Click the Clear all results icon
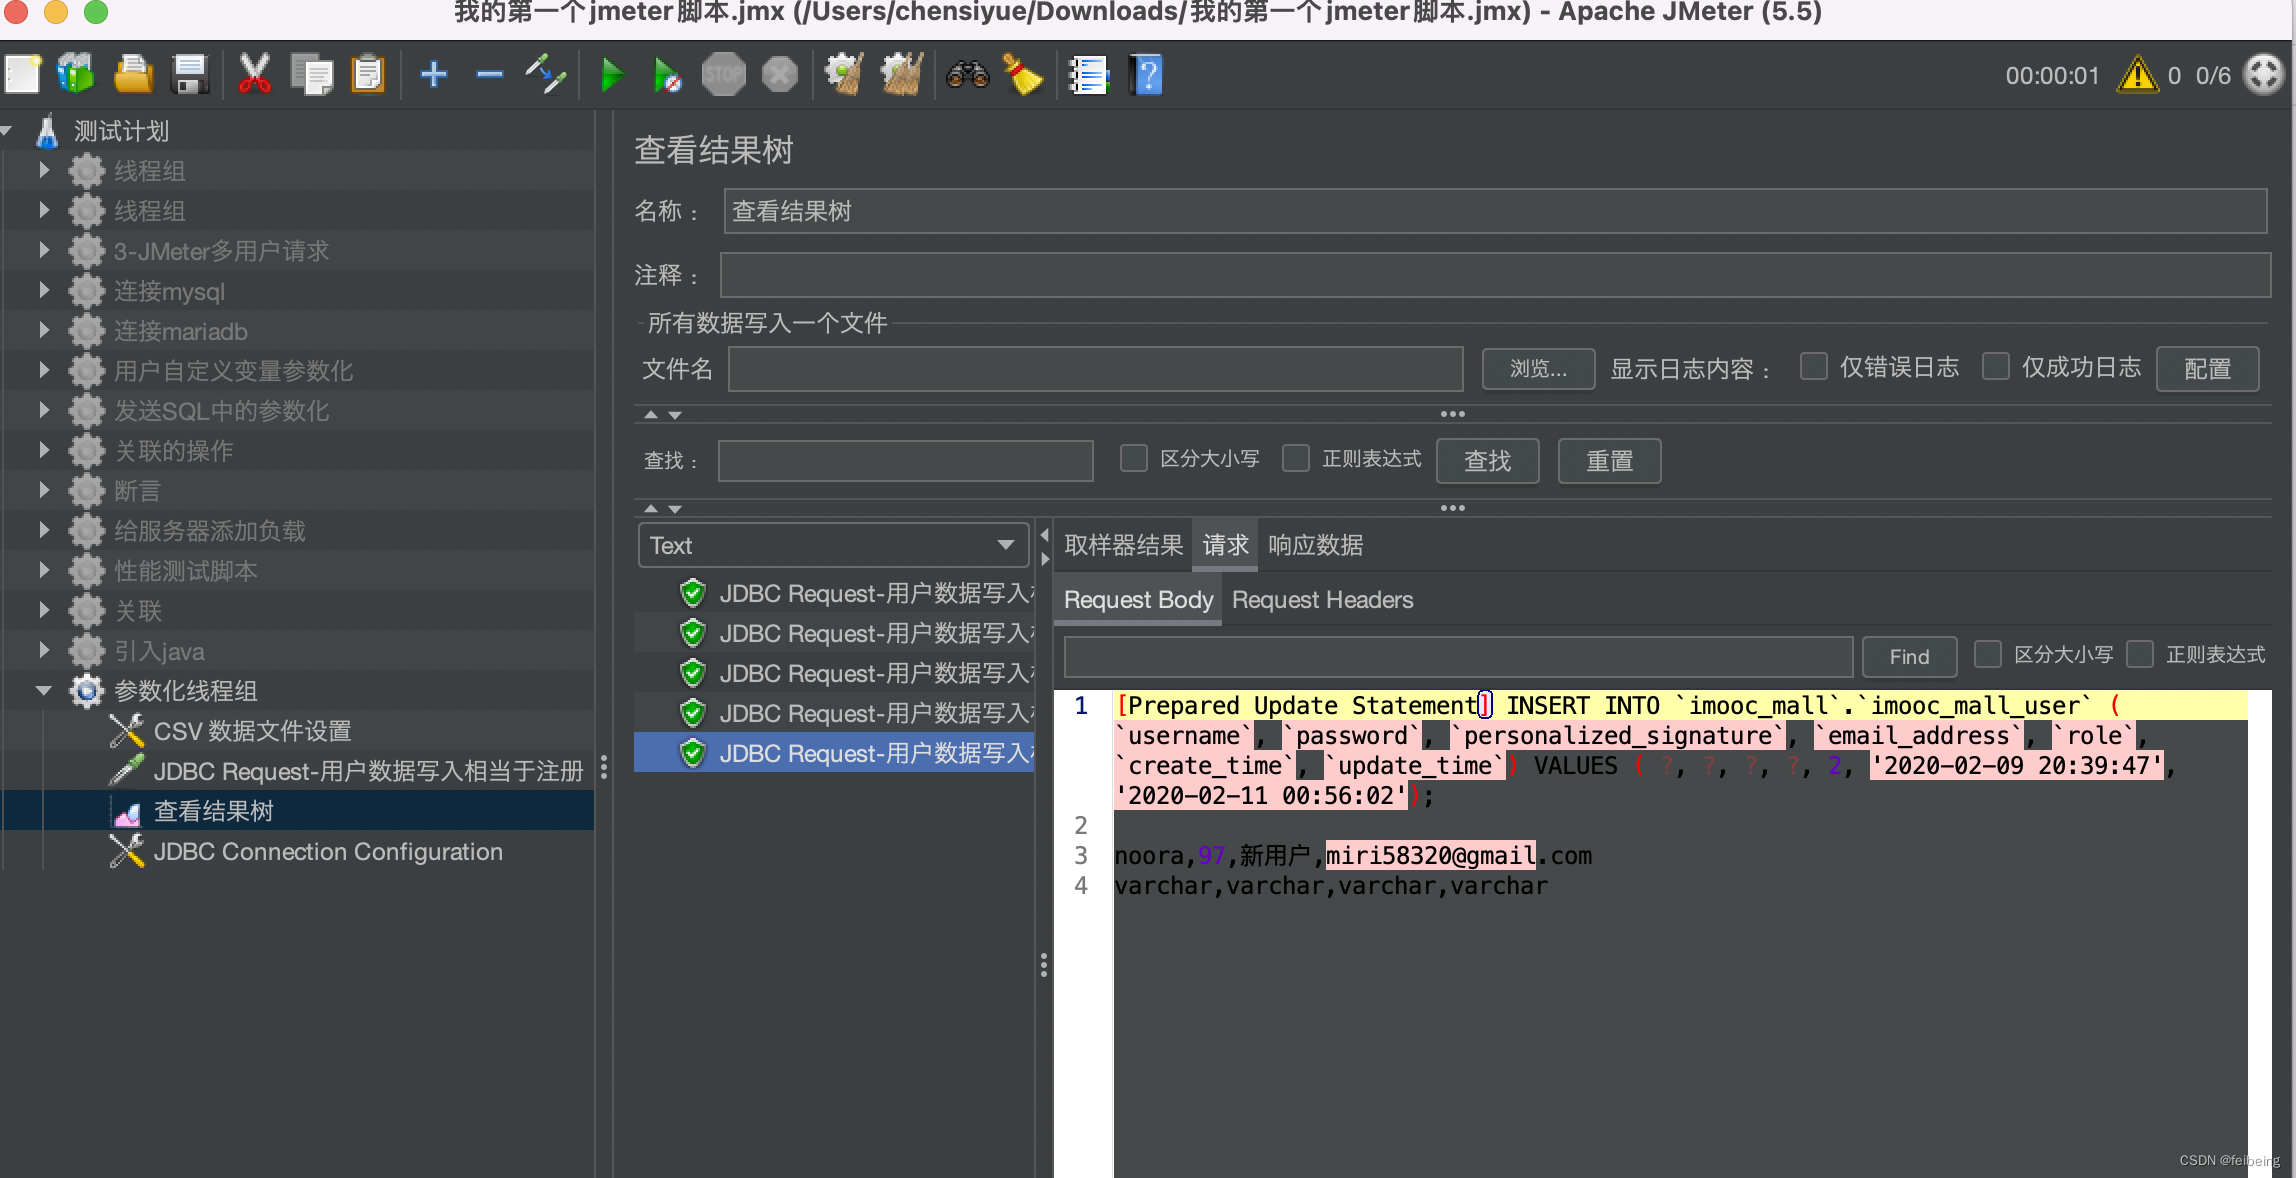2296x1178 pixels. (901, 75)
